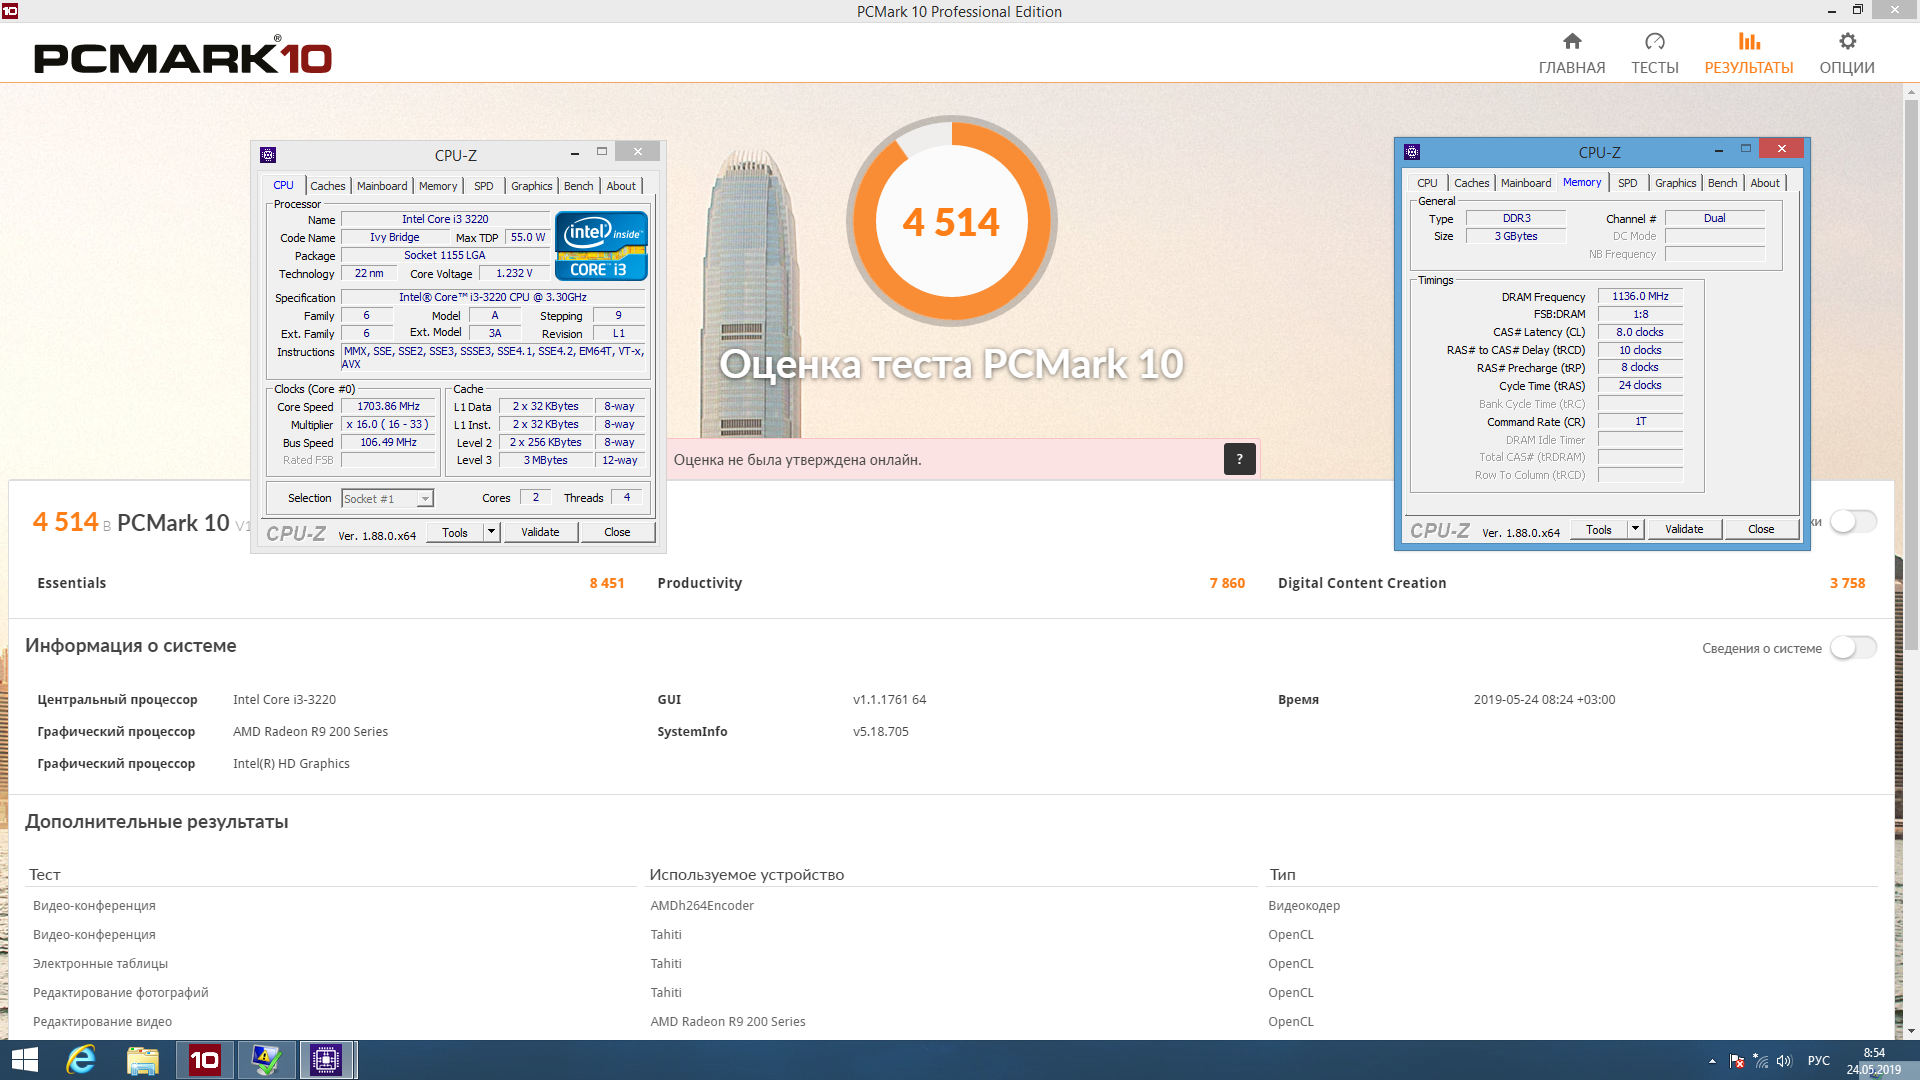This screenshot has width=1920, height=1080.
Task: Select About tab in right CPU-Z window
Action: click(1765, 182)
